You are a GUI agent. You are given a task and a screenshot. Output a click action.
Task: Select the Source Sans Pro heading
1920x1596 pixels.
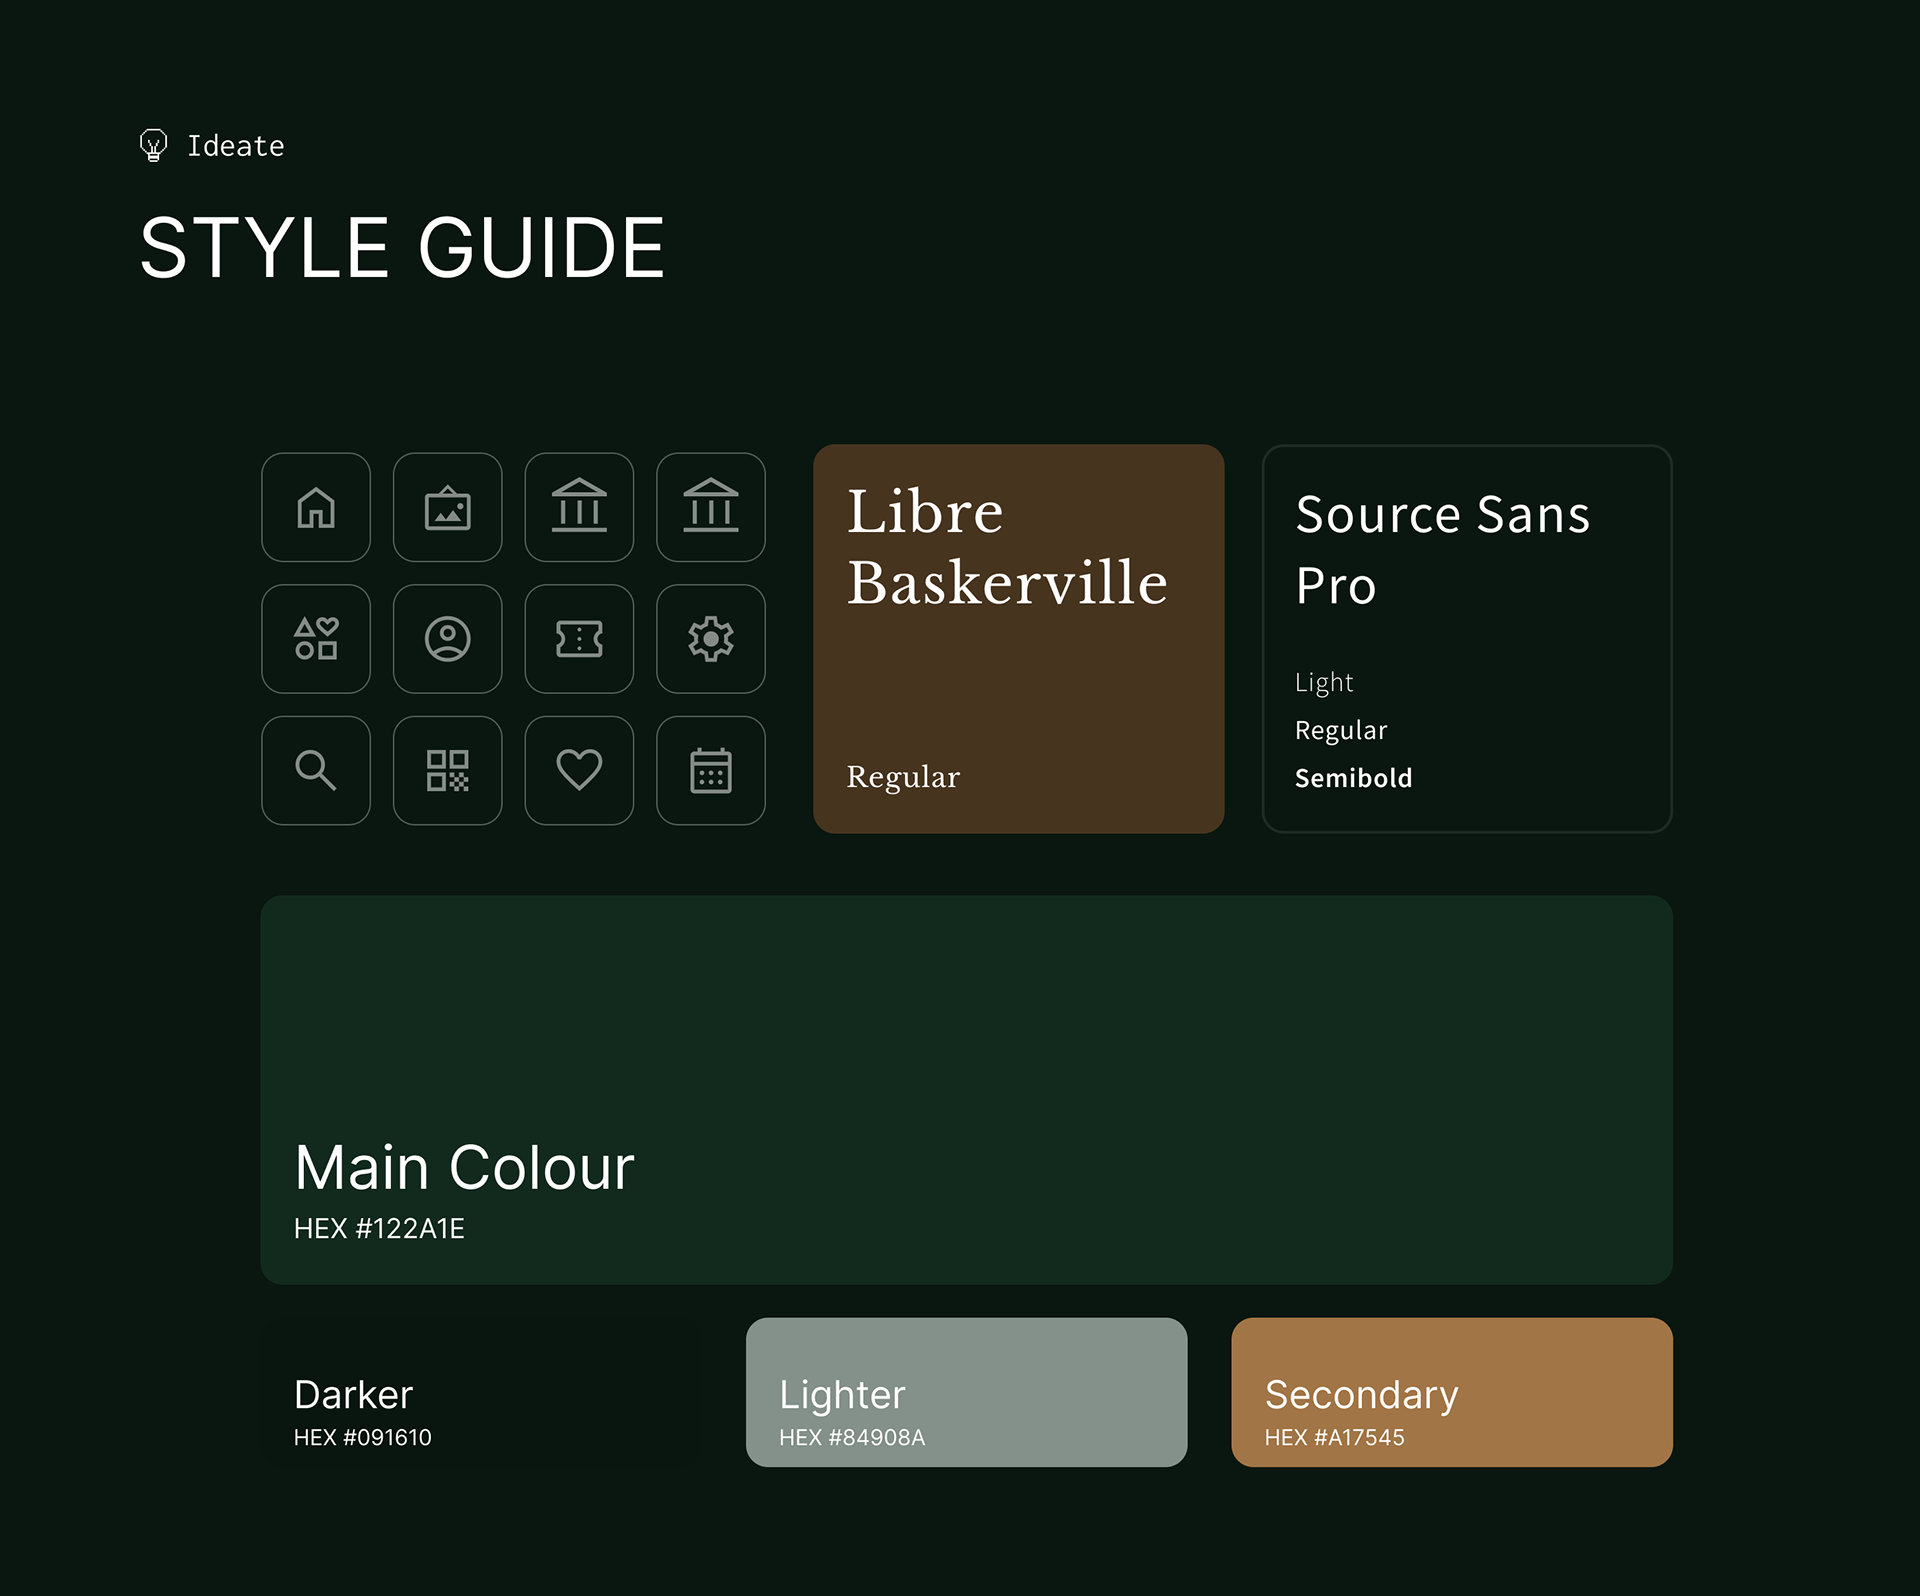tap(1441, 549)
